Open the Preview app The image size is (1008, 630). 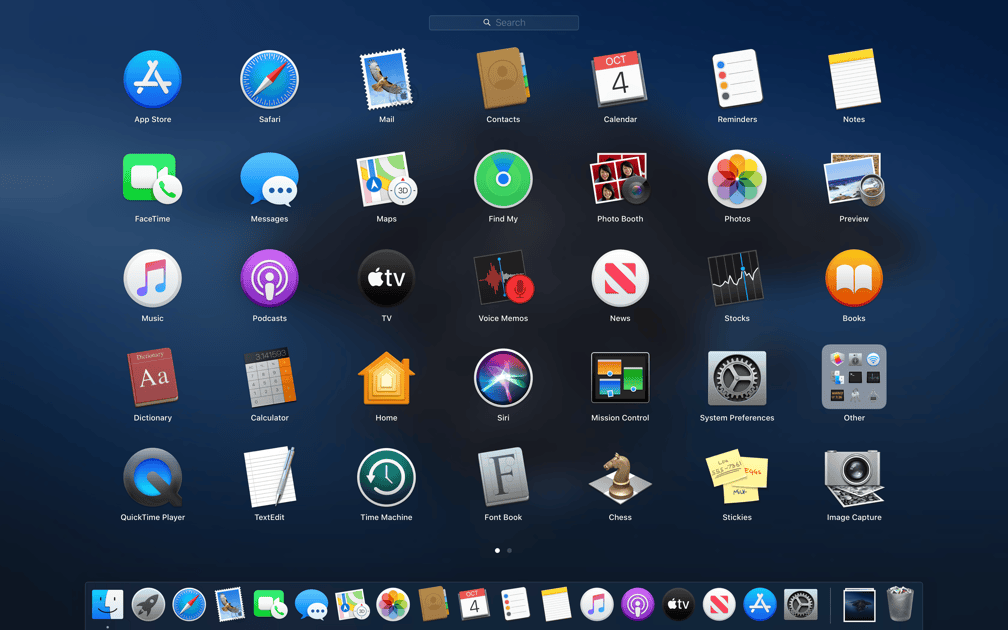(854, 179)
